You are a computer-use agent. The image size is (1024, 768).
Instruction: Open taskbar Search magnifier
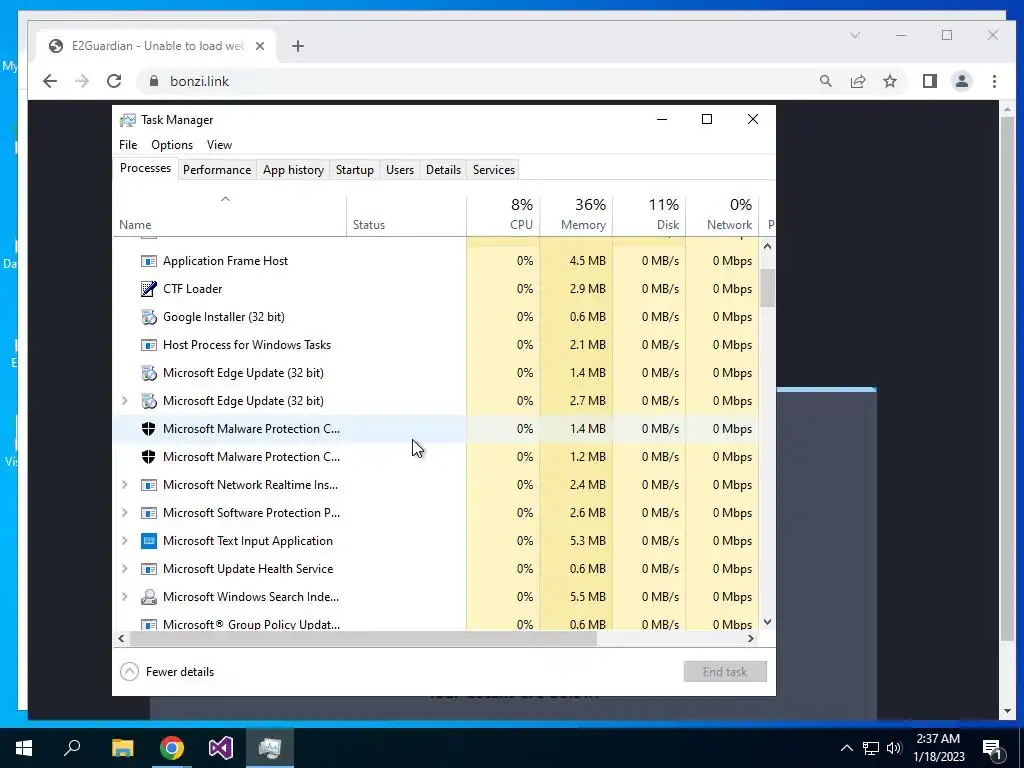[x=72, y=748]
